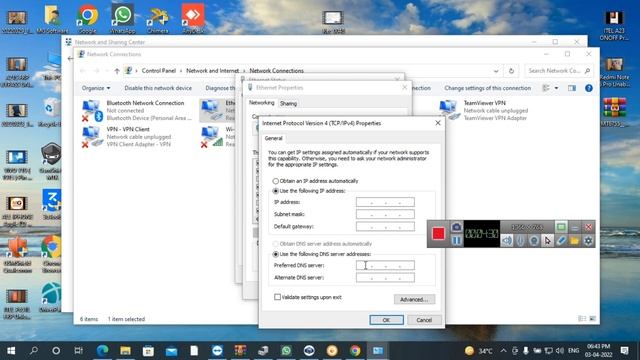Click the change view icon in toolbar
Screen dimensions: 640x360
[x=546, y=88]
